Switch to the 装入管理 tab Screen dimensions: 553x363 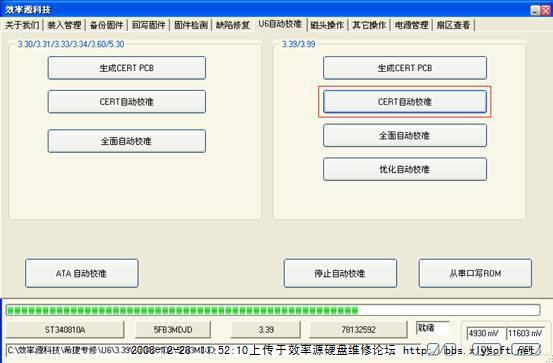[x=64, y=25]
